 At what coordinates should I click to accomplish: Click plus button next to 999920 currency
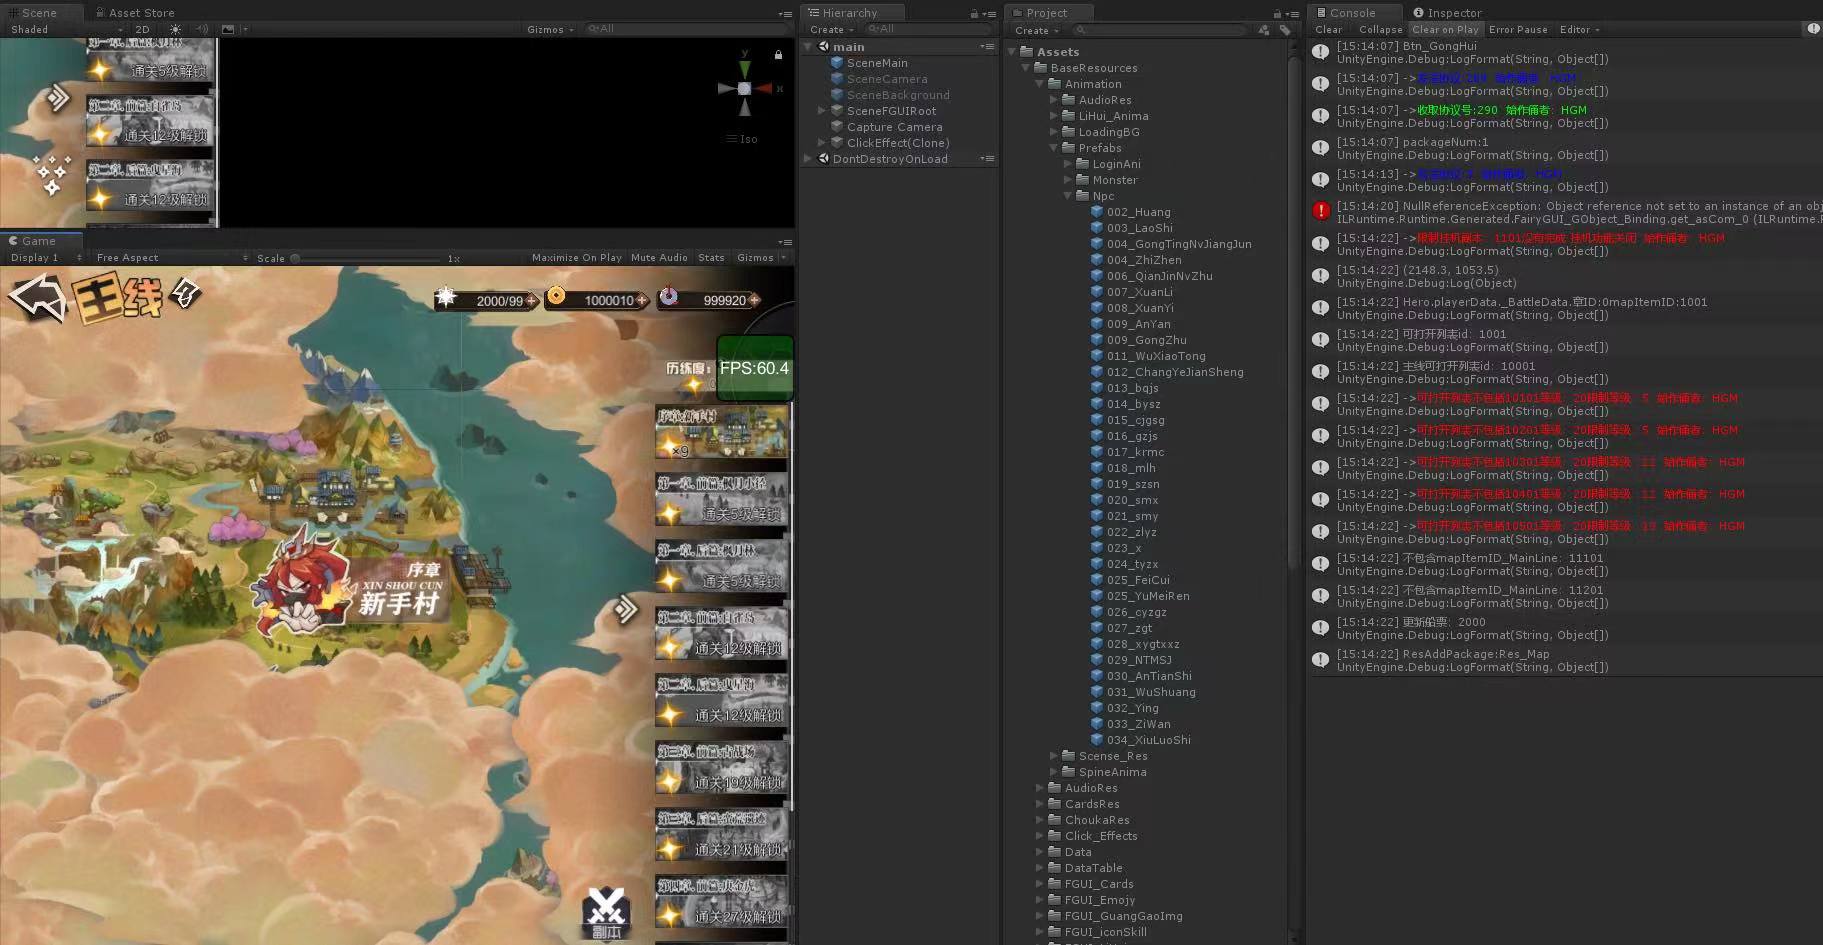(754, 300)
